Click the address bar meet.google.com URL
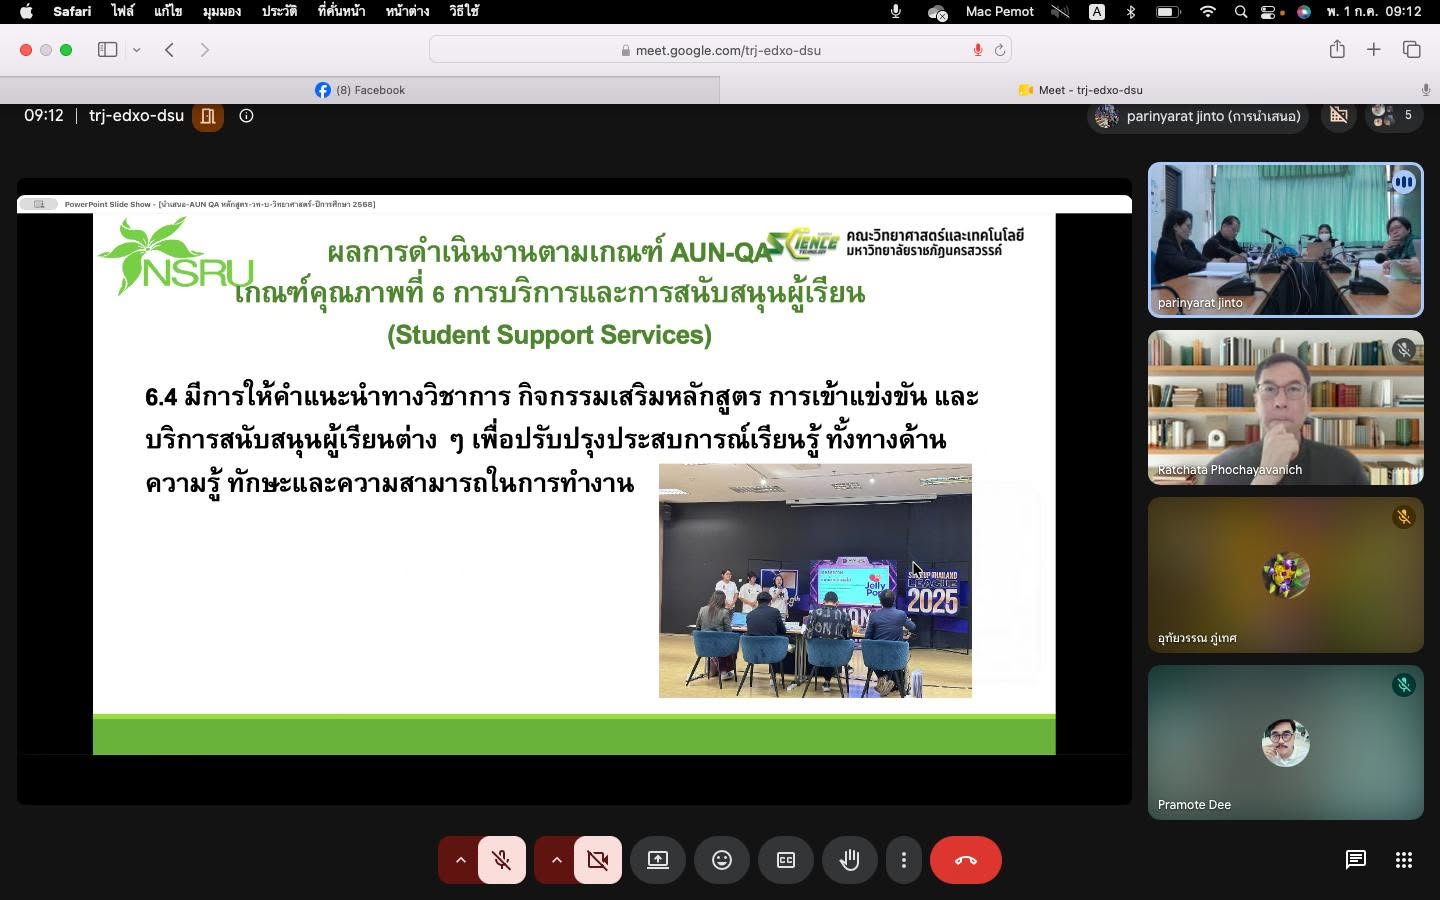 [x=728, y=50]
